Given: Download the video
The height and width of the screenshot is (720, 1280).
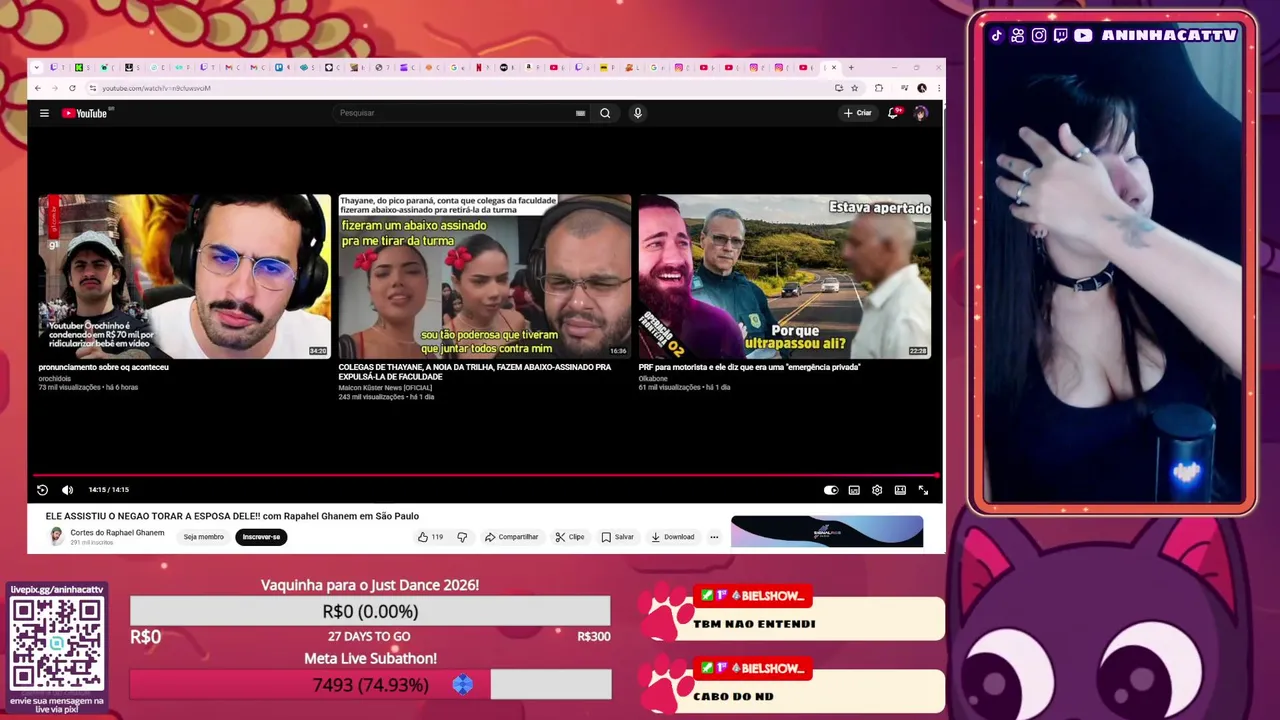Looking at the screenshot, I should coord(672,537).
